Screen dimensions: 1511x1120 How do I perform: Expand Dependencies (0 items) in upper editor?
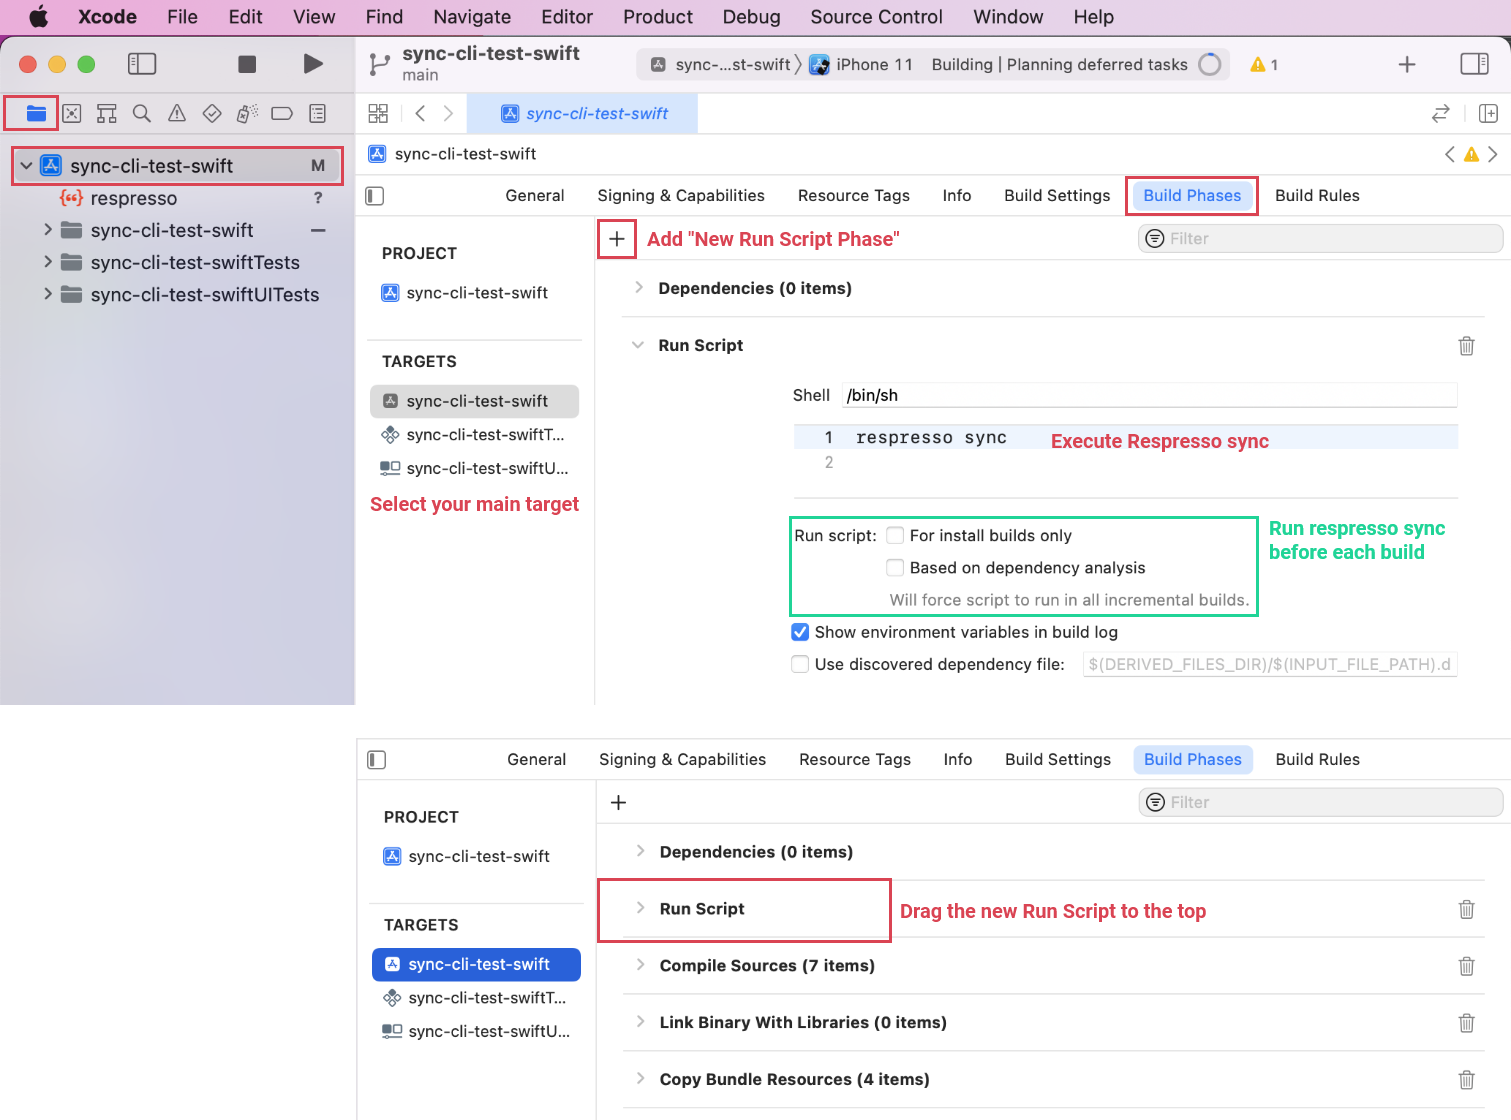tap(638, 288)
